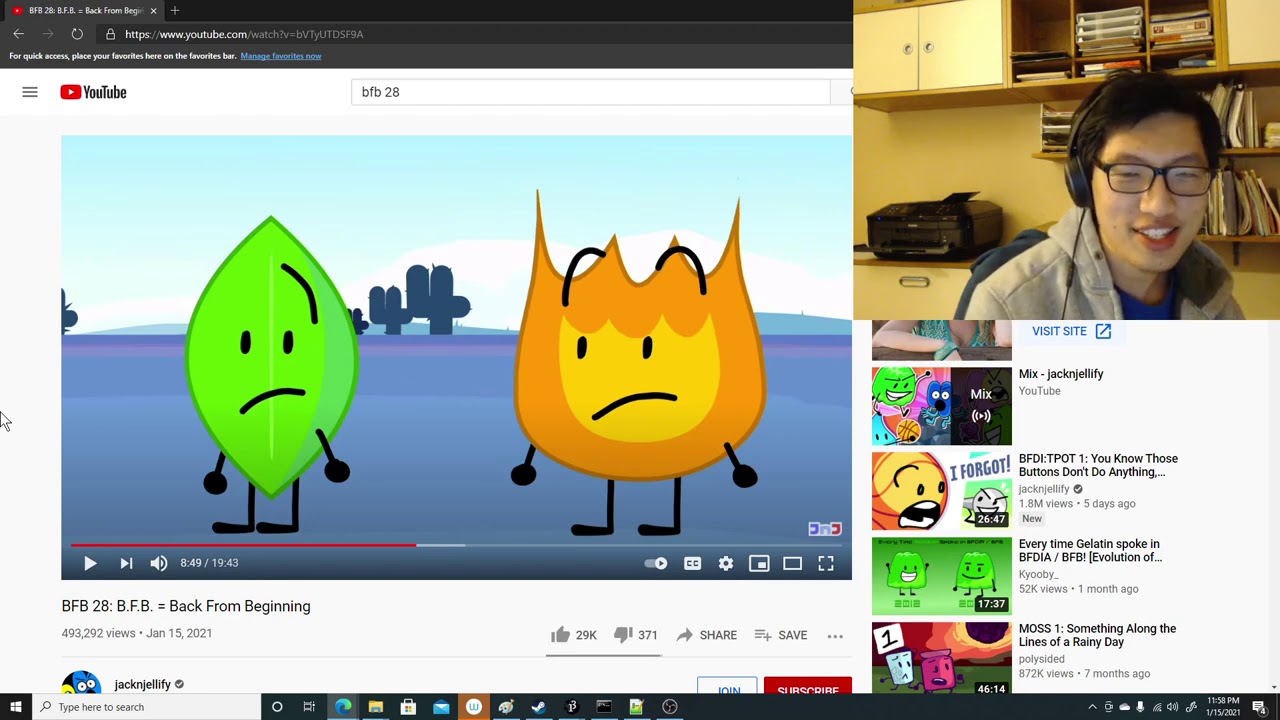Click VISIT SITE on the ad
Viewport: 1280px width, 720px height.
1071,331
